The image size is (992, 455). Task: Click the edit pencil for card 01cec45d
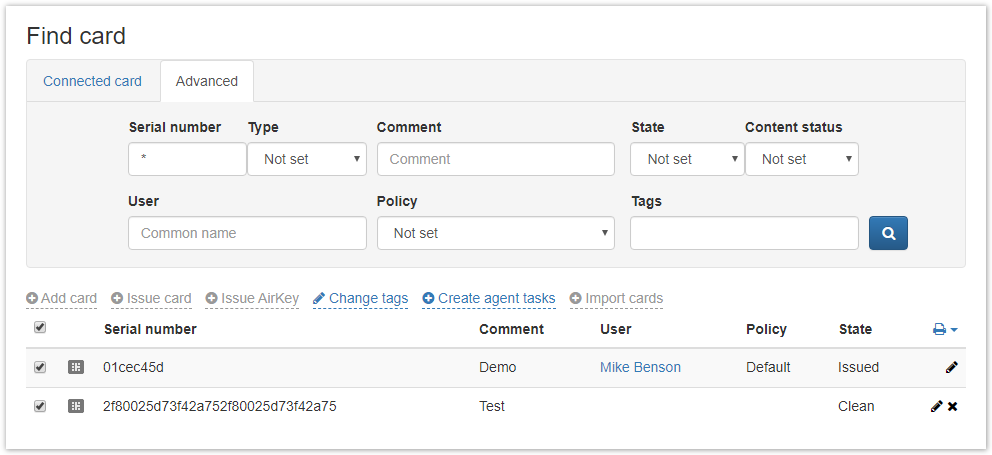pos(951,367)
